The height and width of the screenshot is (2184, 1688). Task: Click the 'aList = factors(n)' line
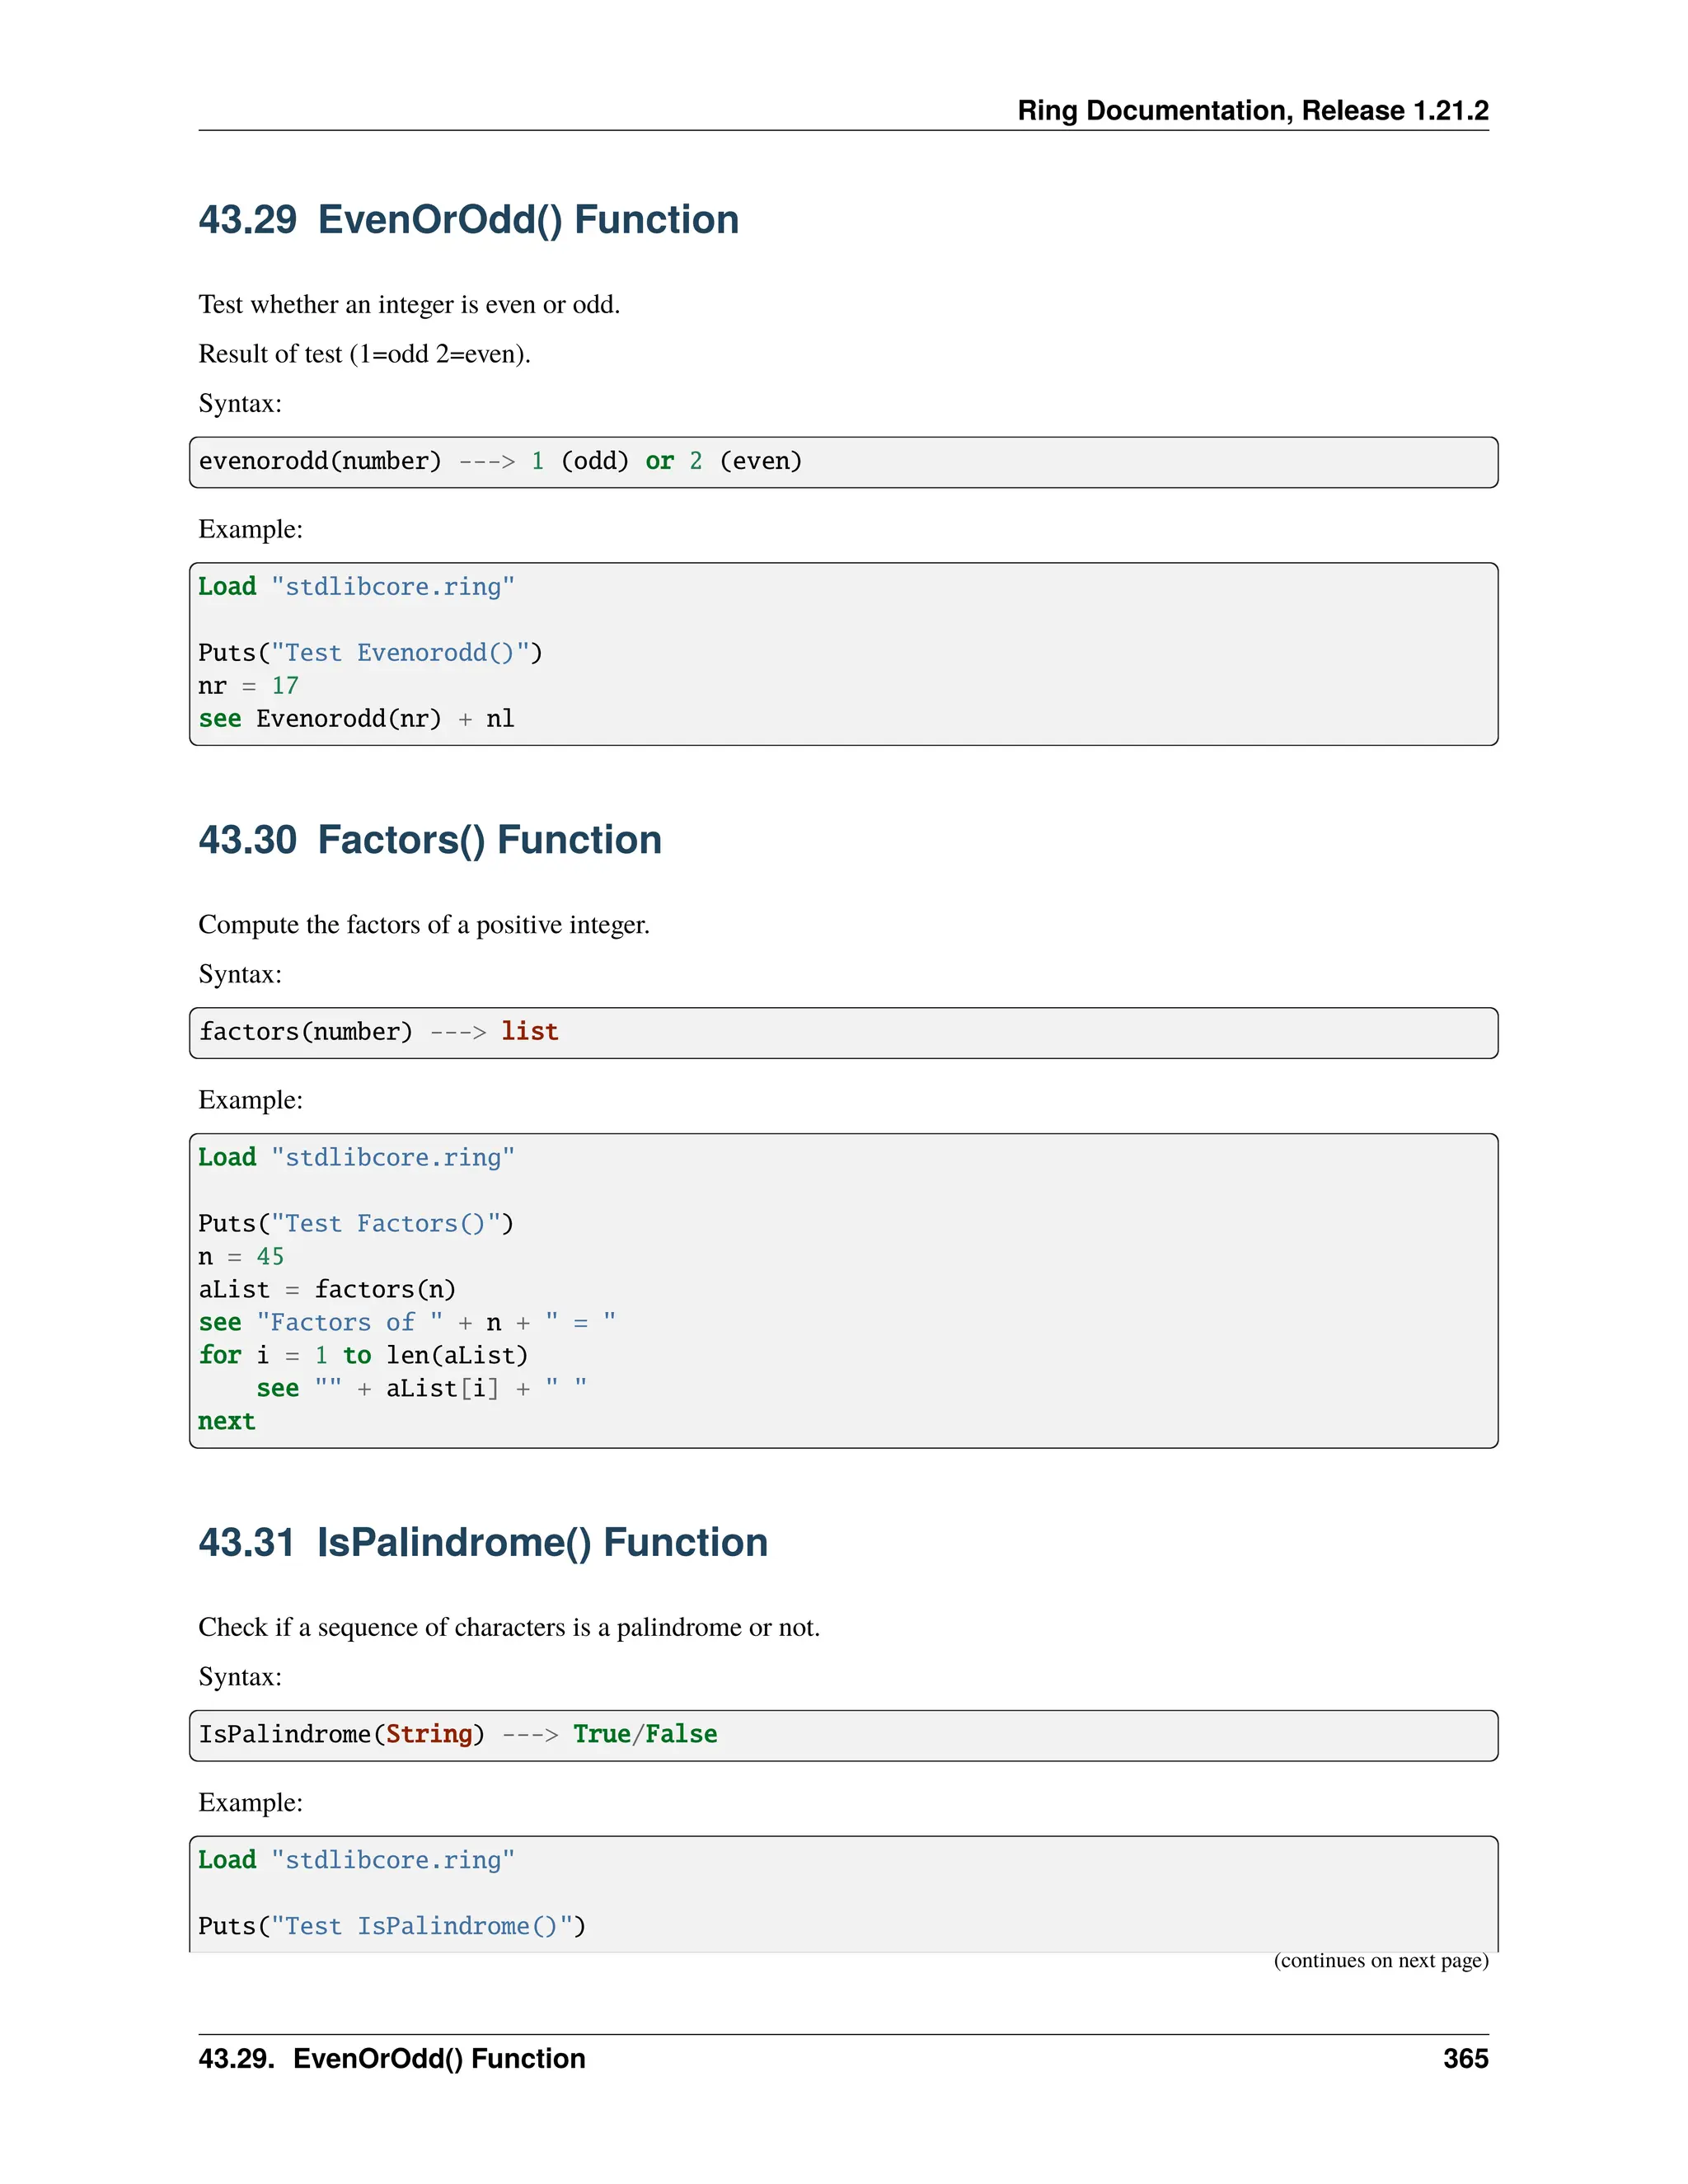(327, 1290)
